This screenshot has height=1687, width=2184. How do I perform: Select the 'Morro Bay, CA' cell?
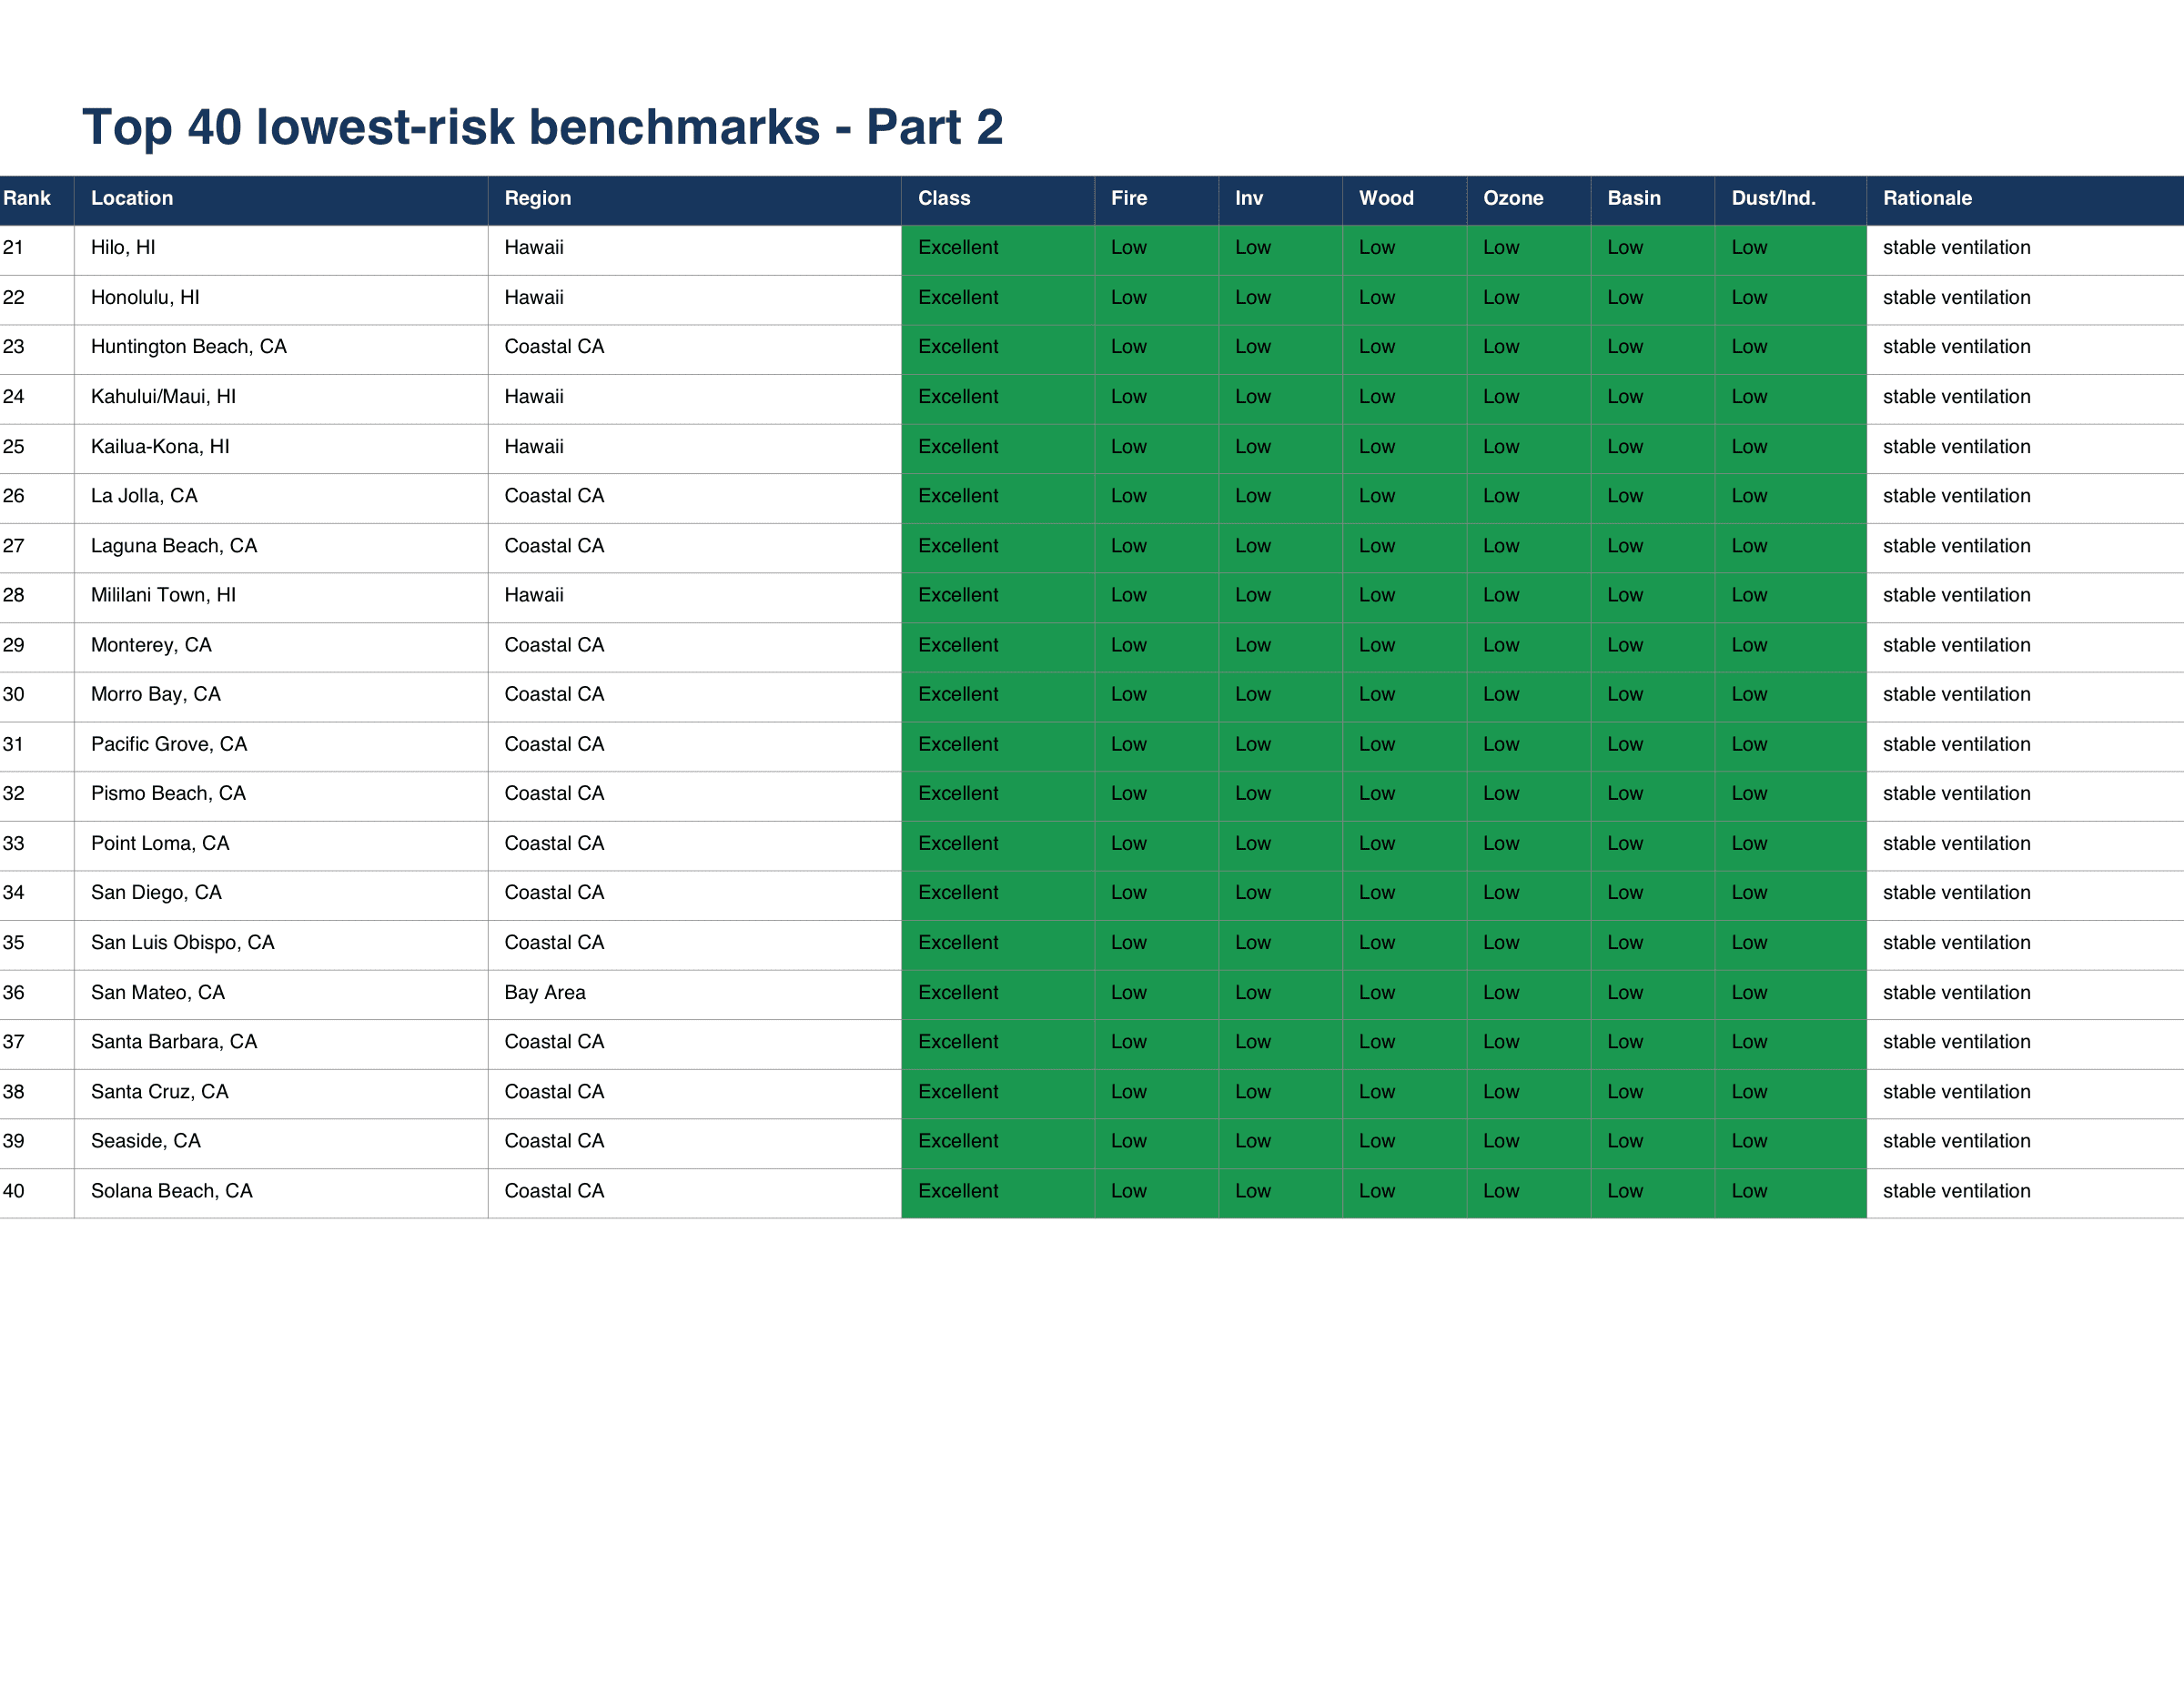click(281, 696)
